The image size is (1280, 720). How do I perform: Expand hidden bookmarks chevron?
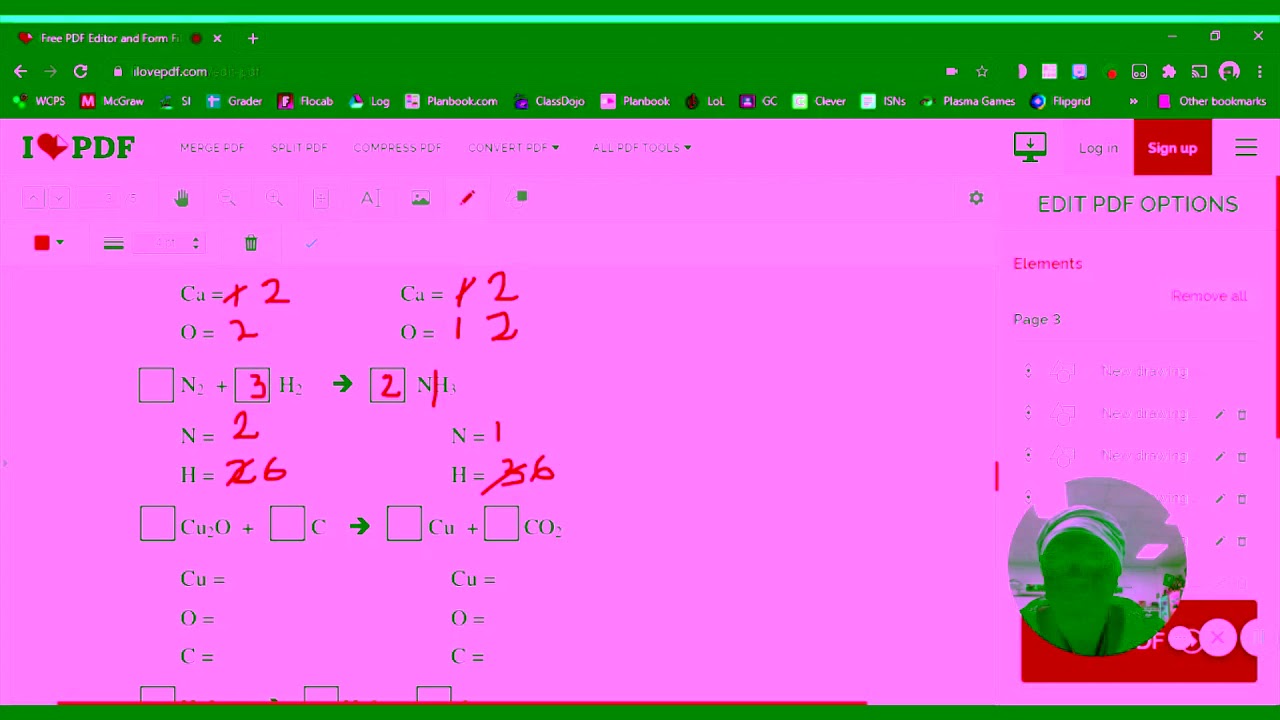point(1133,101)
